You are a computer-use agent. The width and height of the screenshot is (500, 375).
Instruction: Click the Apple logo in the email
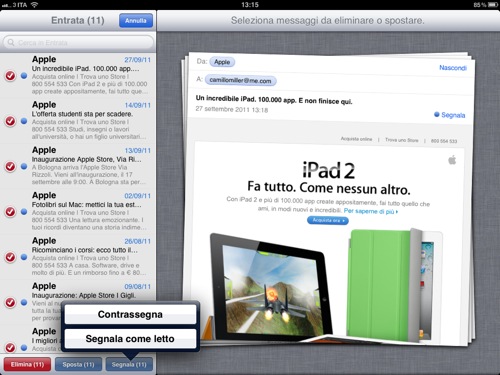coord(452,160)
